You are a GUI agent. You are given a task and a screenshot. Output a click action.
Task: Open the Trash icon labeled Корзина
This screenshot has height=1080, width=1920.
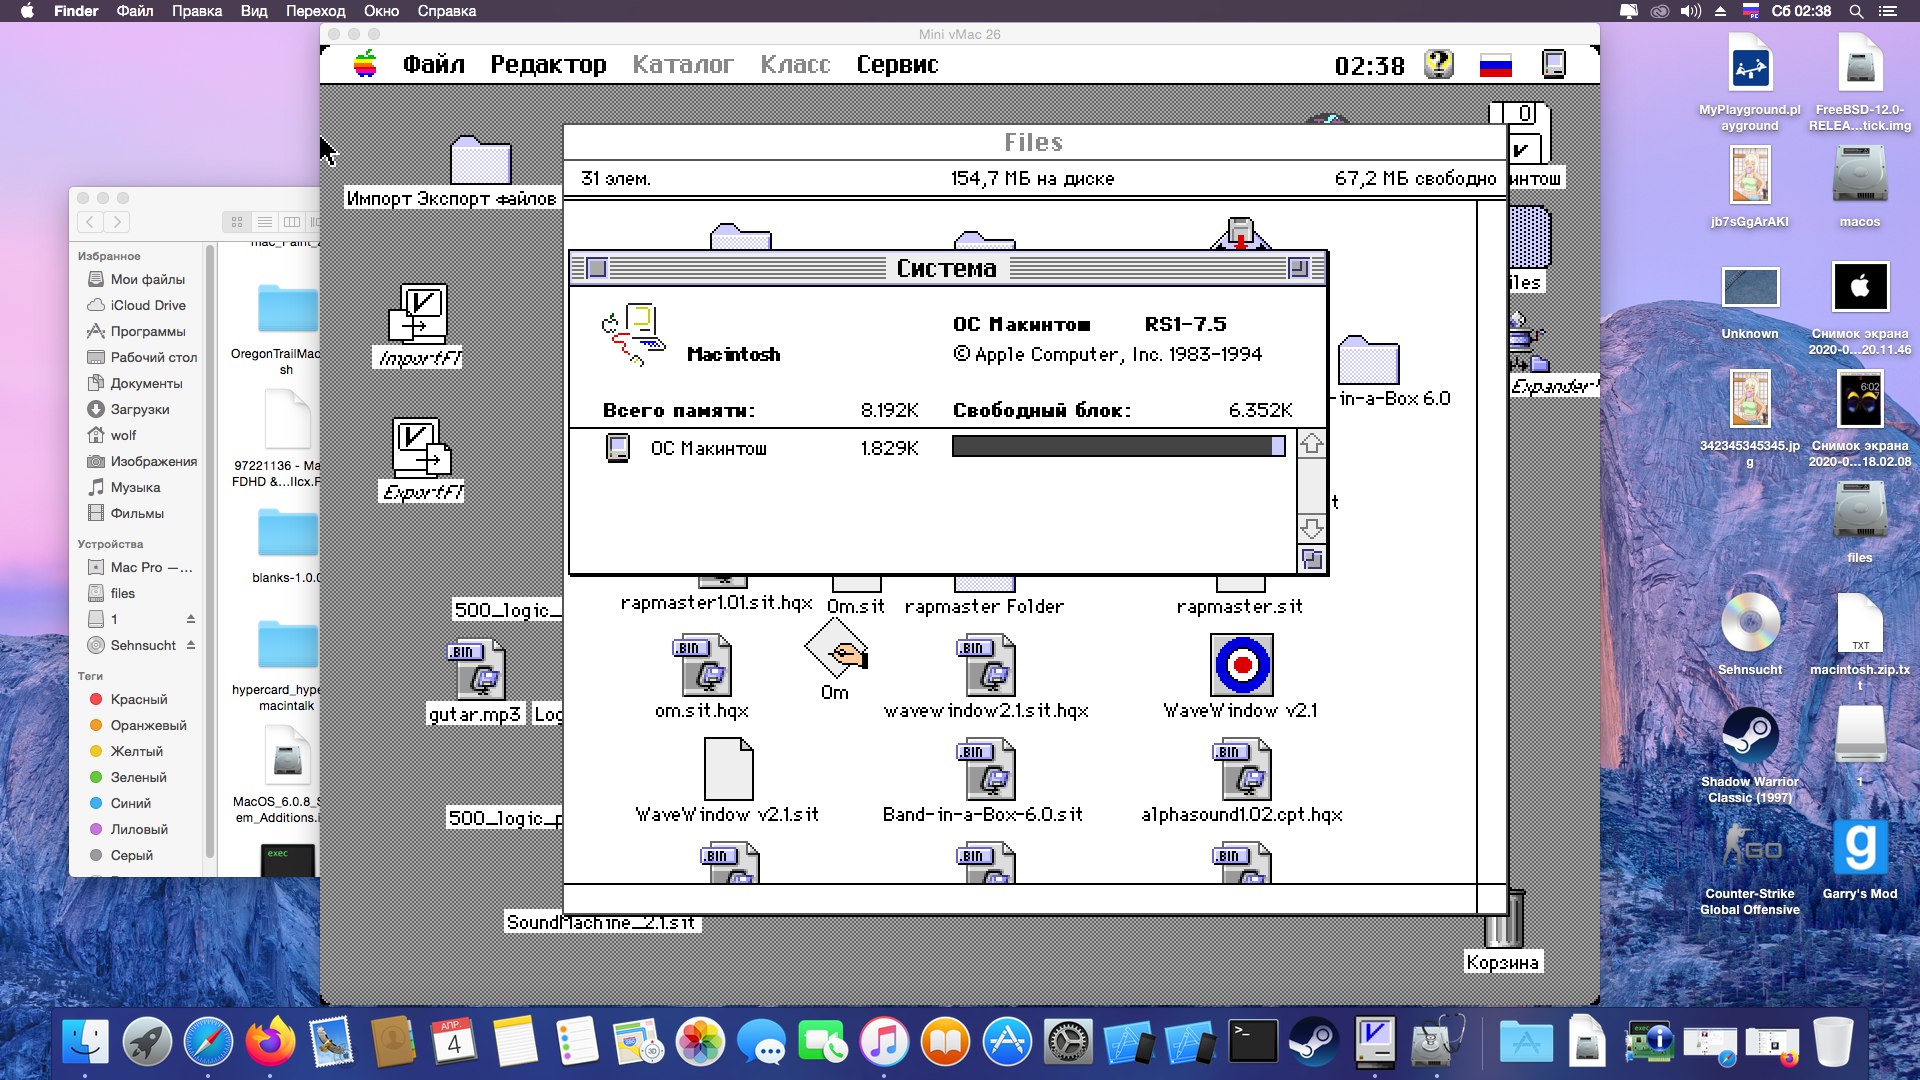[x=1504, y=920]
